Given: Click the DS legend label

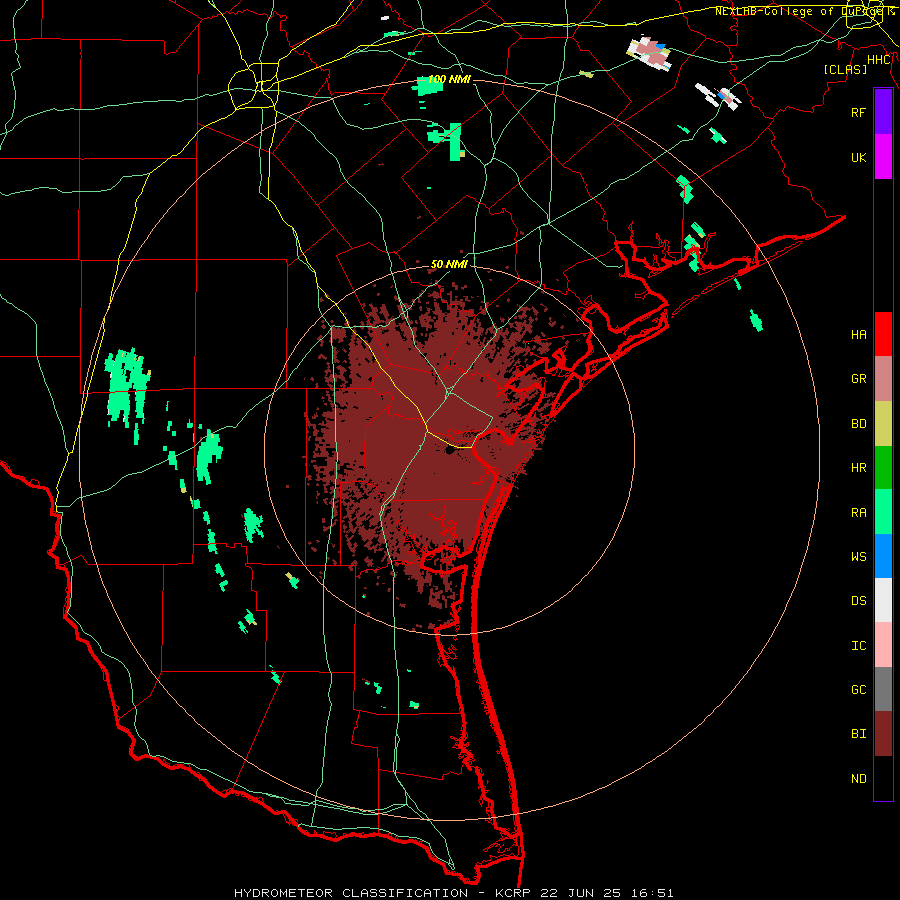Looking at the screenshot, I should (x=858, y=600).
